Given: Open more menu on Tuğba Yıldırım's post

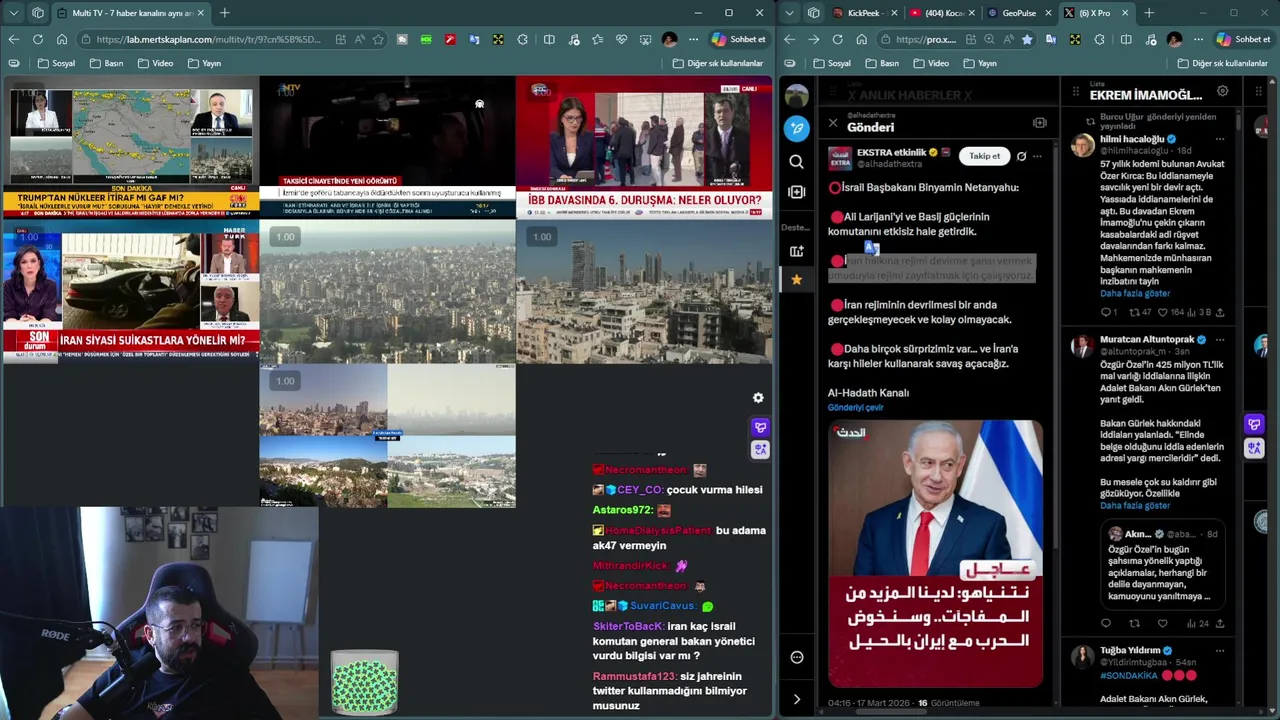Looking at the screenshot, I should (x=1220, y=650).
